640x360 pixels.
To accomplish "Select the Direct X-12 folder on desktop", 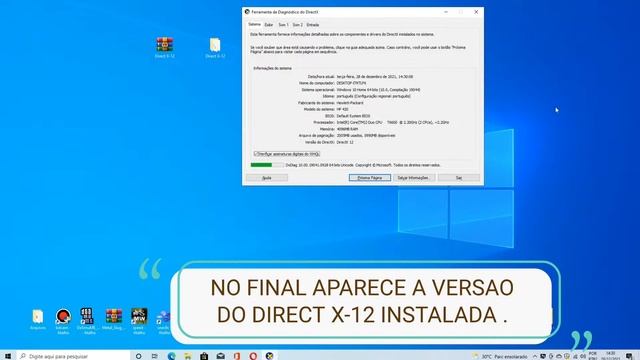I will coord(215,47).
